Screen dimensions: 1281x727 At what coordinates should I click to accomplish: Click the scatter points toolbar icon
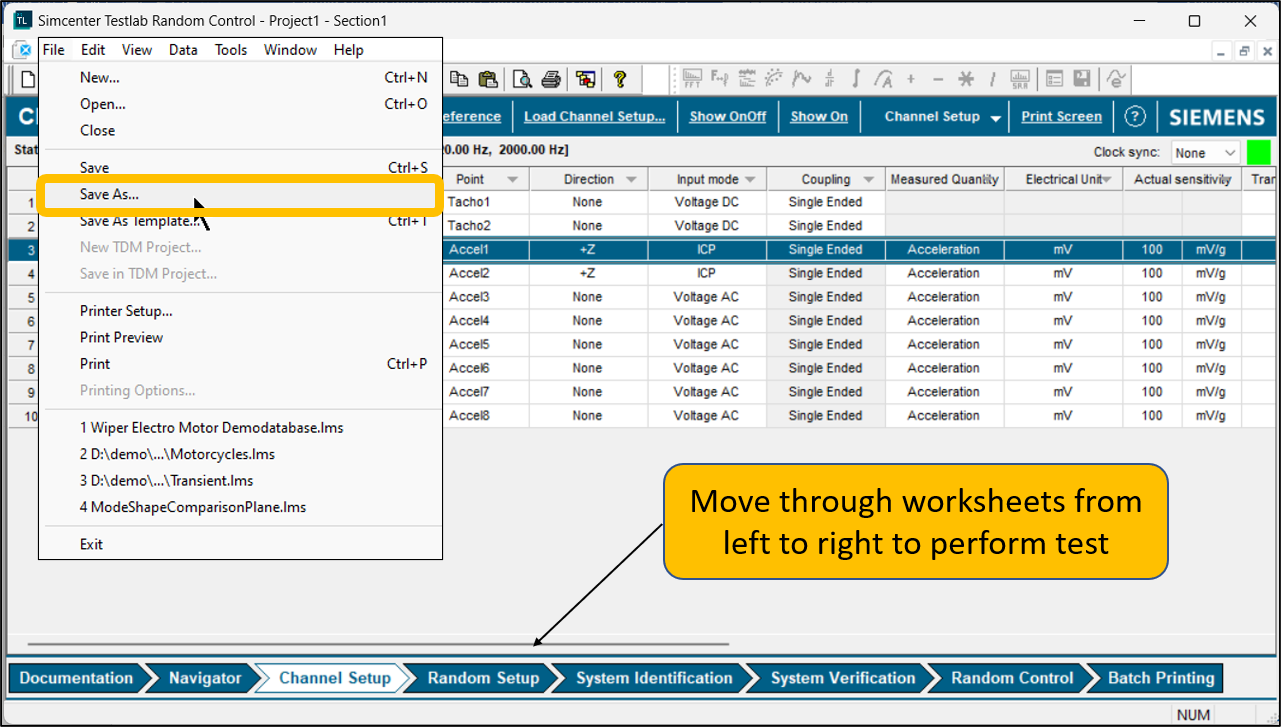[774, 79]
